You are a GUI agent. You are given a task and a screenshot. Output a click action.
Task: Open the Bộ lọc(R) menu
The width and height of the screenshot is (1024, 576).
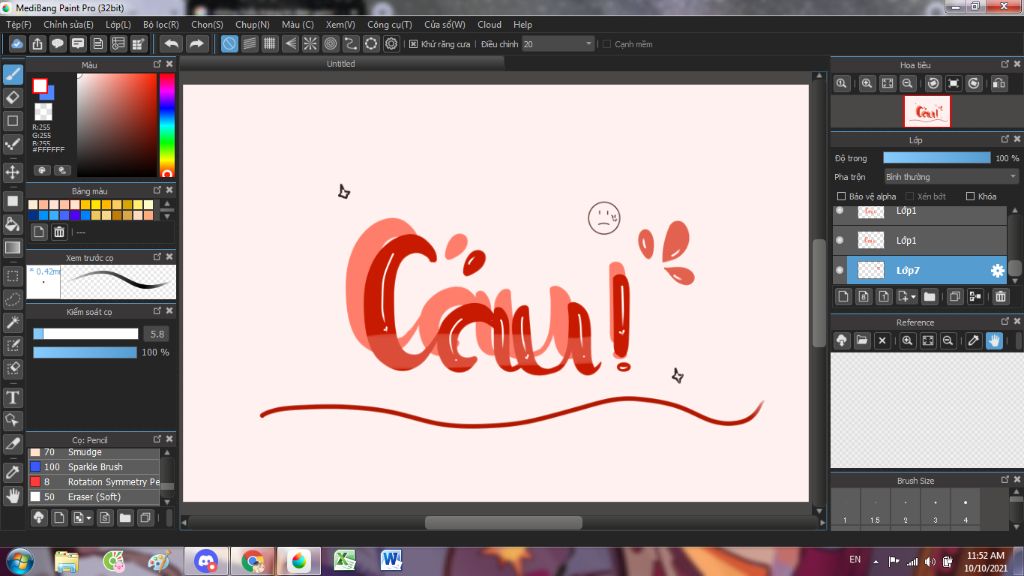161,24
